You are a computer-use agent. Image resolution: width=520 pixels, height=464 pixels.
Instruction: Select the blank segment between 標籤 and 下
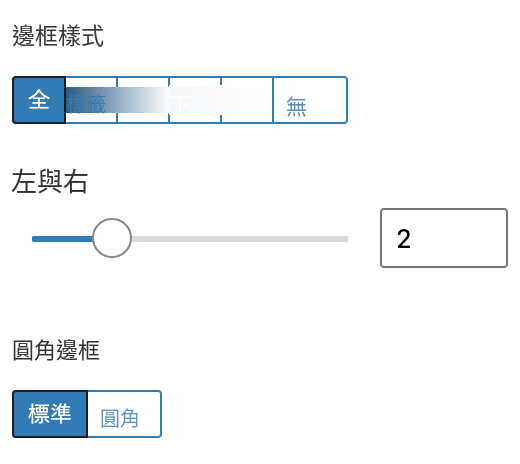[143, 100]
